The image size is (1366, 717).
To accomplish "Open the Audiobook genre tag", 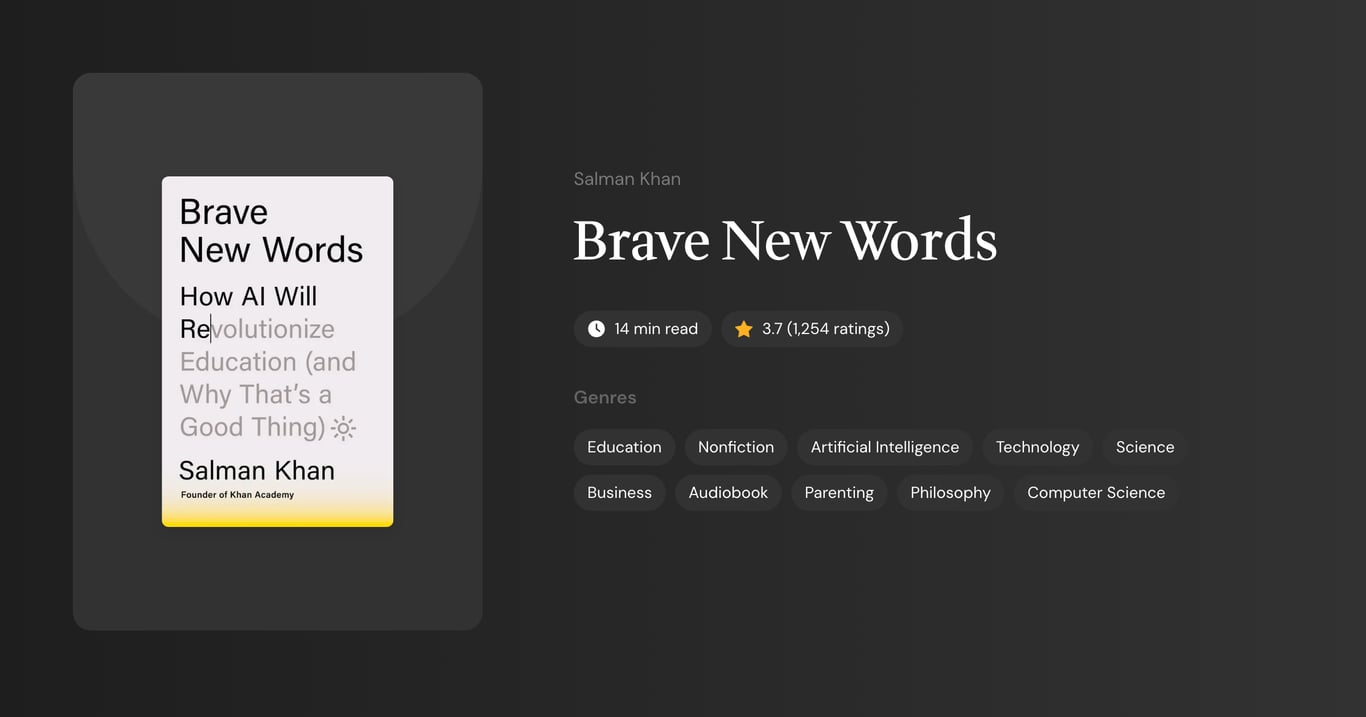I will (728, 492).
